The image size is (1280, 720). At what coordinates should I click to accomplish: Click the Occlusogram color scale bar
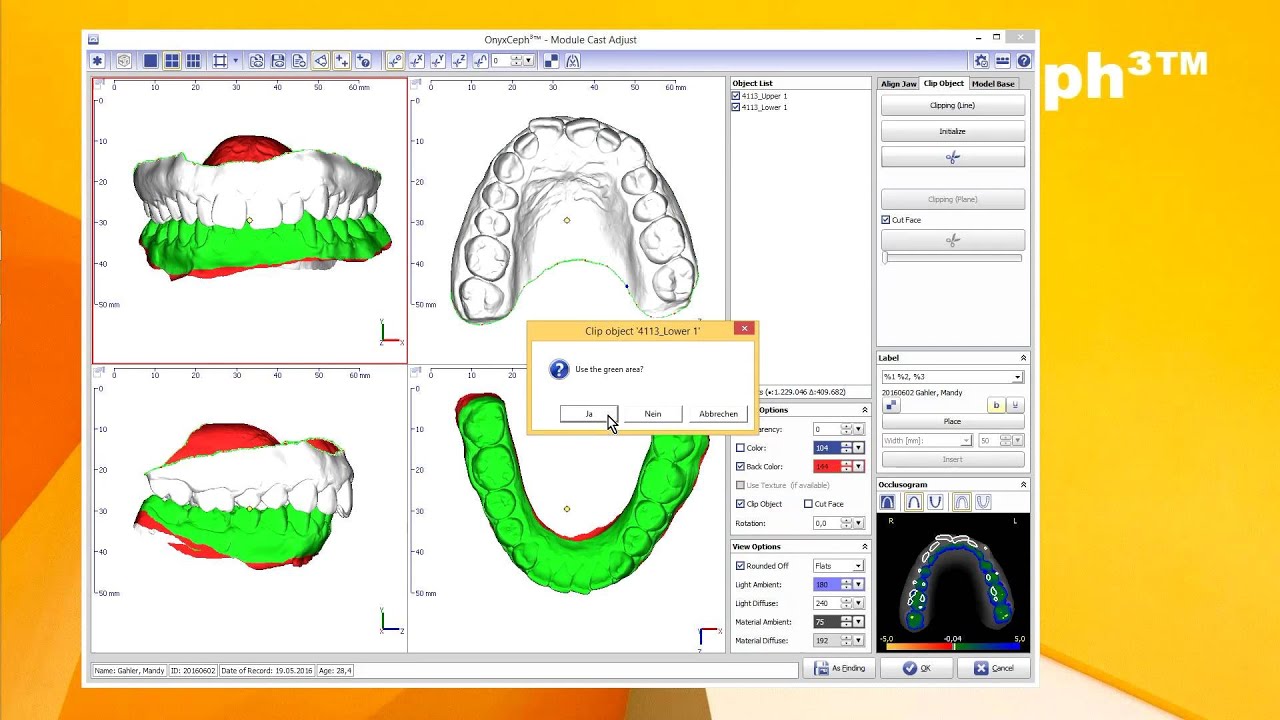tap(953, 647)
